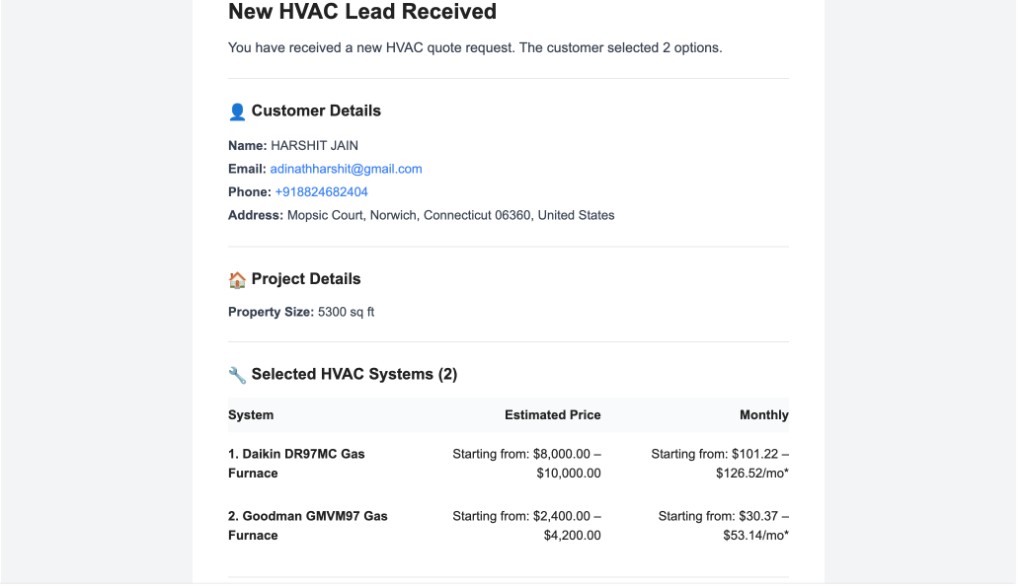Screen dimensions: 1024x587
Task: Click the System column header
Action: [251, 415]
